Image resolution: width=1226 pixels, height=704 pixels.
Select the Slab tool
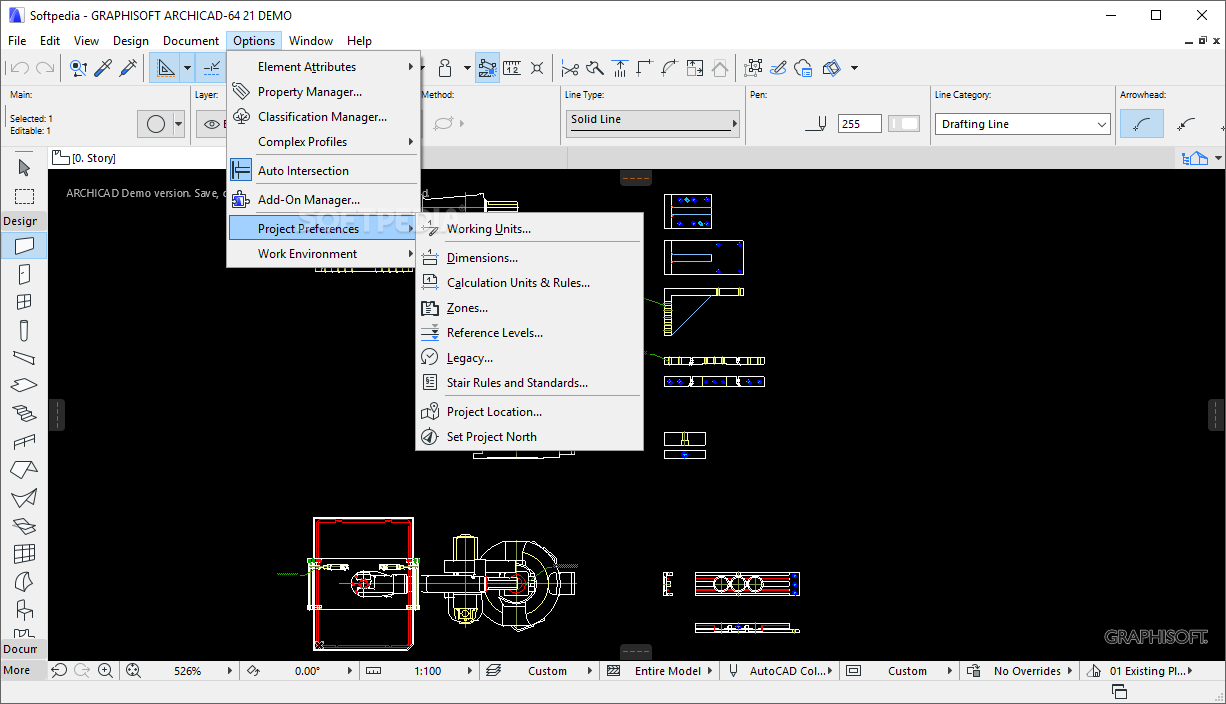[24, 385]
